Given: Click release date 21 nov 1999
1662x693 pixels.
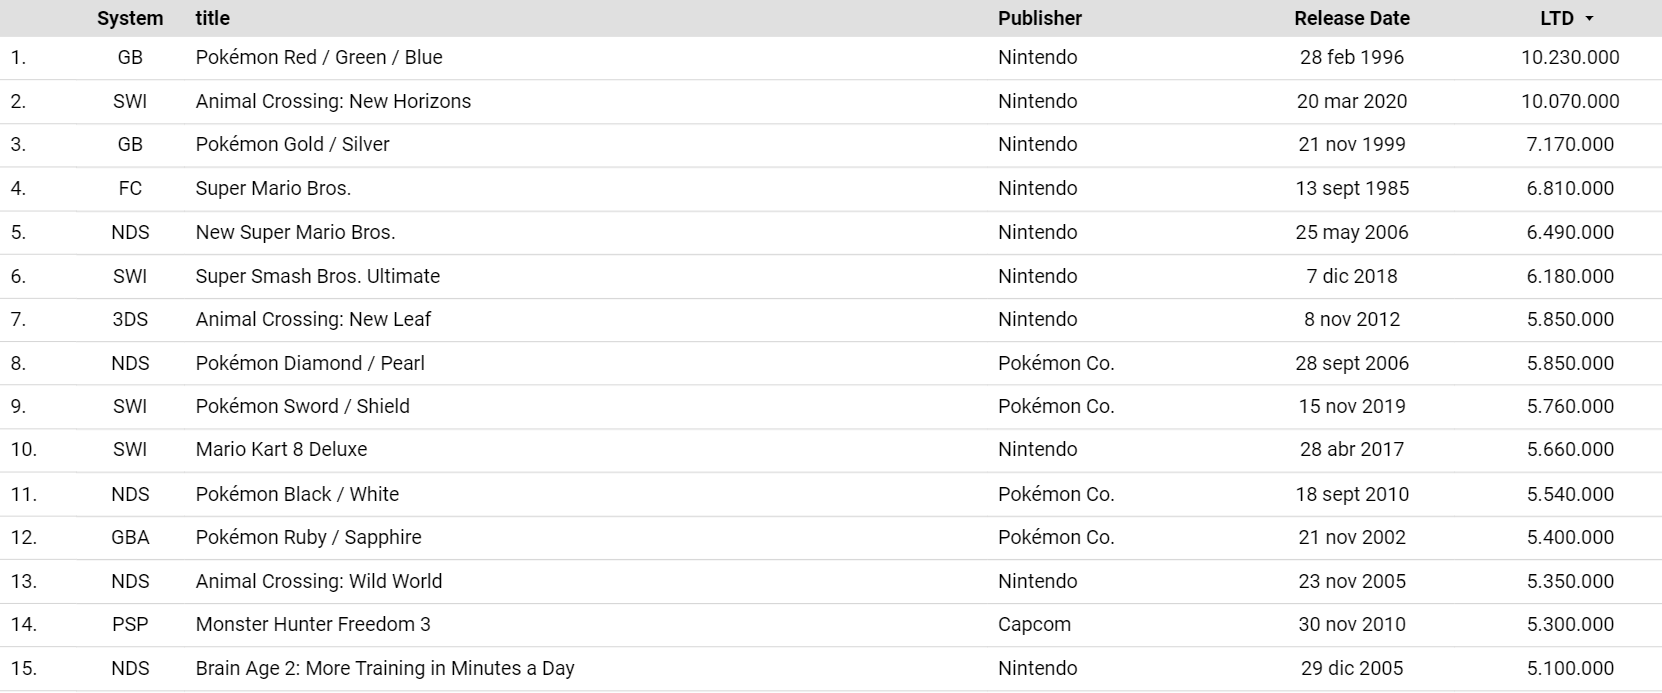Looking at the screenshot, I should (1352, 144).
